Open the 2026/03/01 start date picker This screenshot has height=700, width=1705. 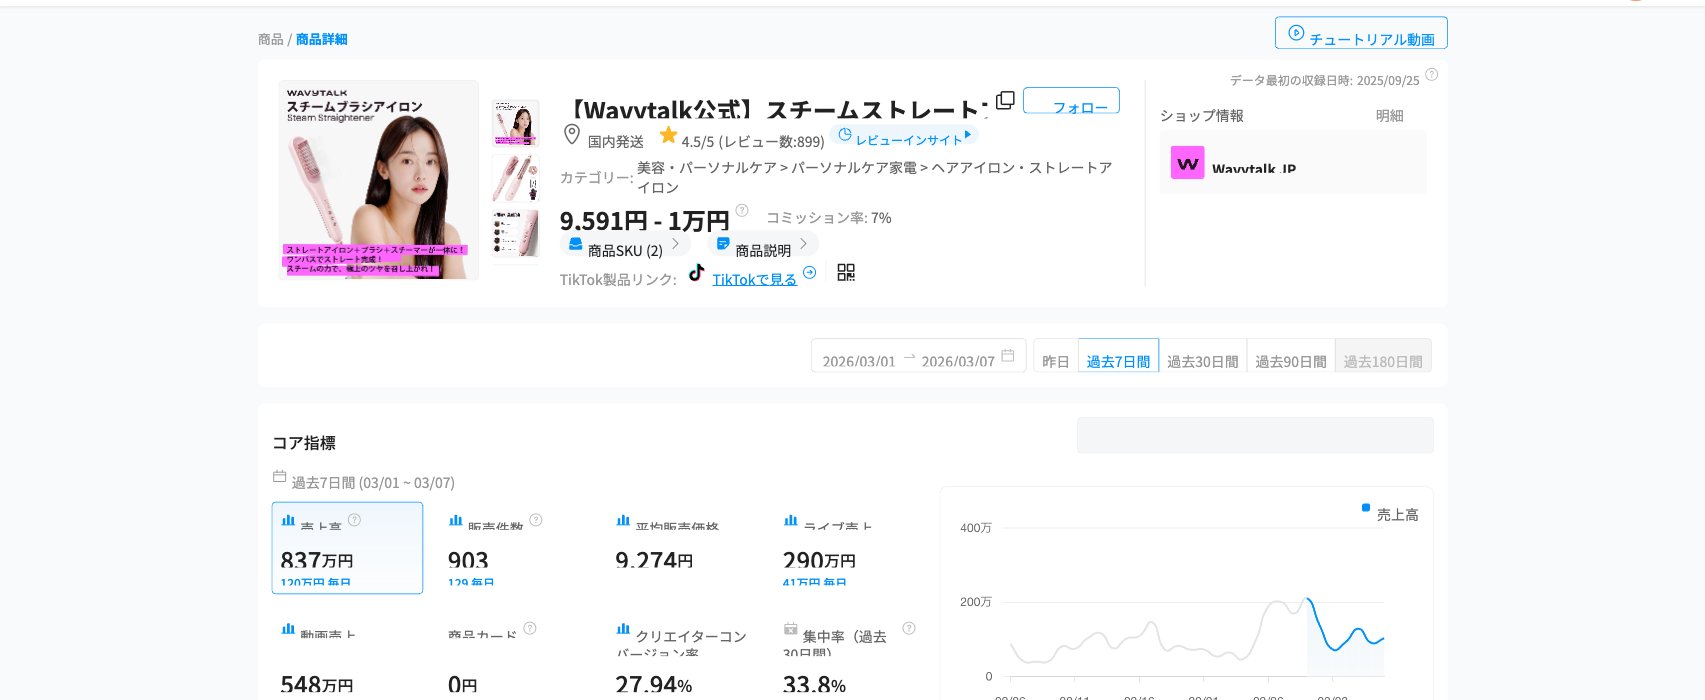click(x=858, y=361)
